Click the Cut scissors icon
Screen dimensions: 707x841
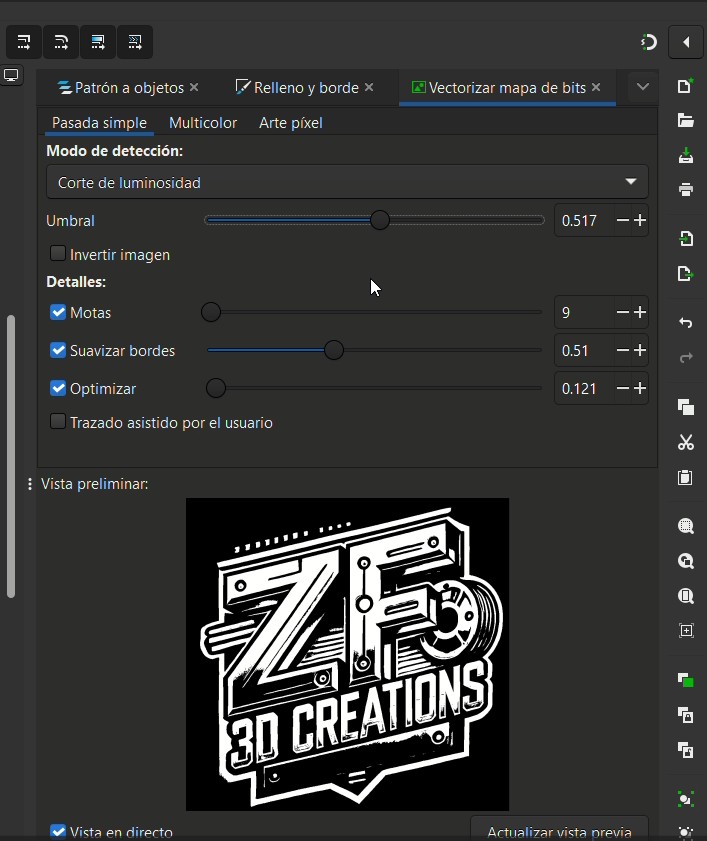pos(686,442)
